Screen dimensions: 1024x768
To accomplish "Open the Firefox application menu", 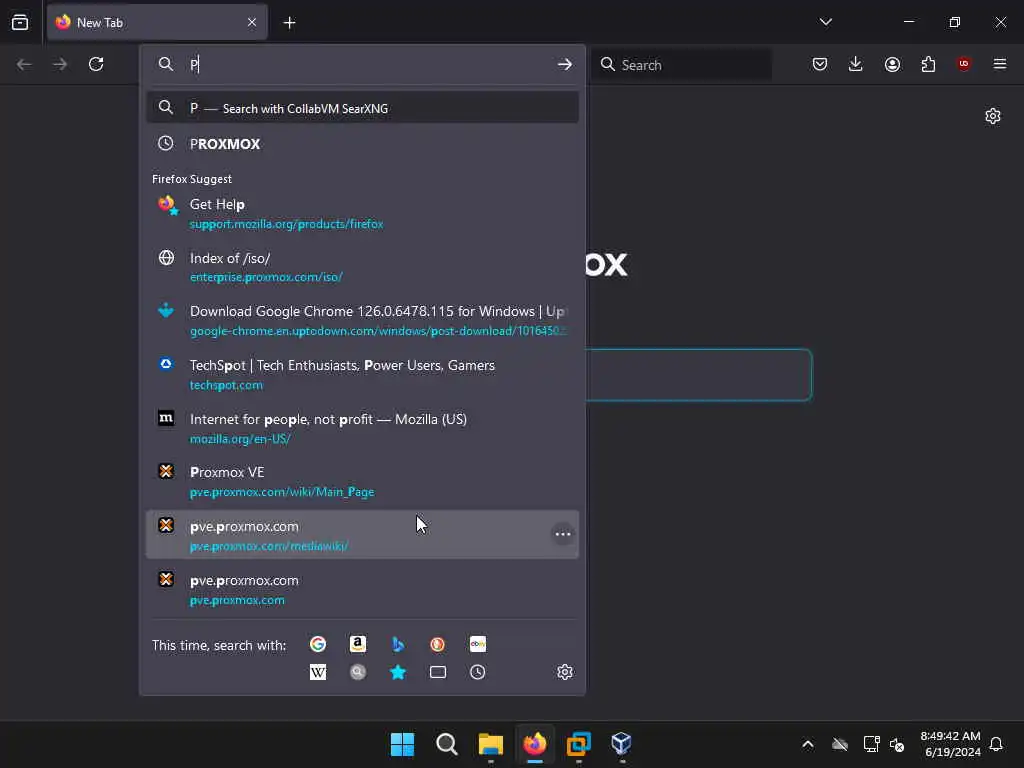I will coord(999,64).
